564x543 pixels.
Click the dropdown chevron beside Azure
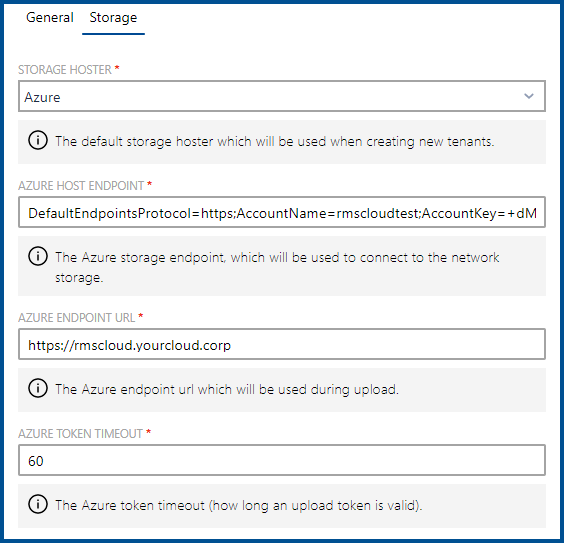pyautogui.click(x=528, y=96)
